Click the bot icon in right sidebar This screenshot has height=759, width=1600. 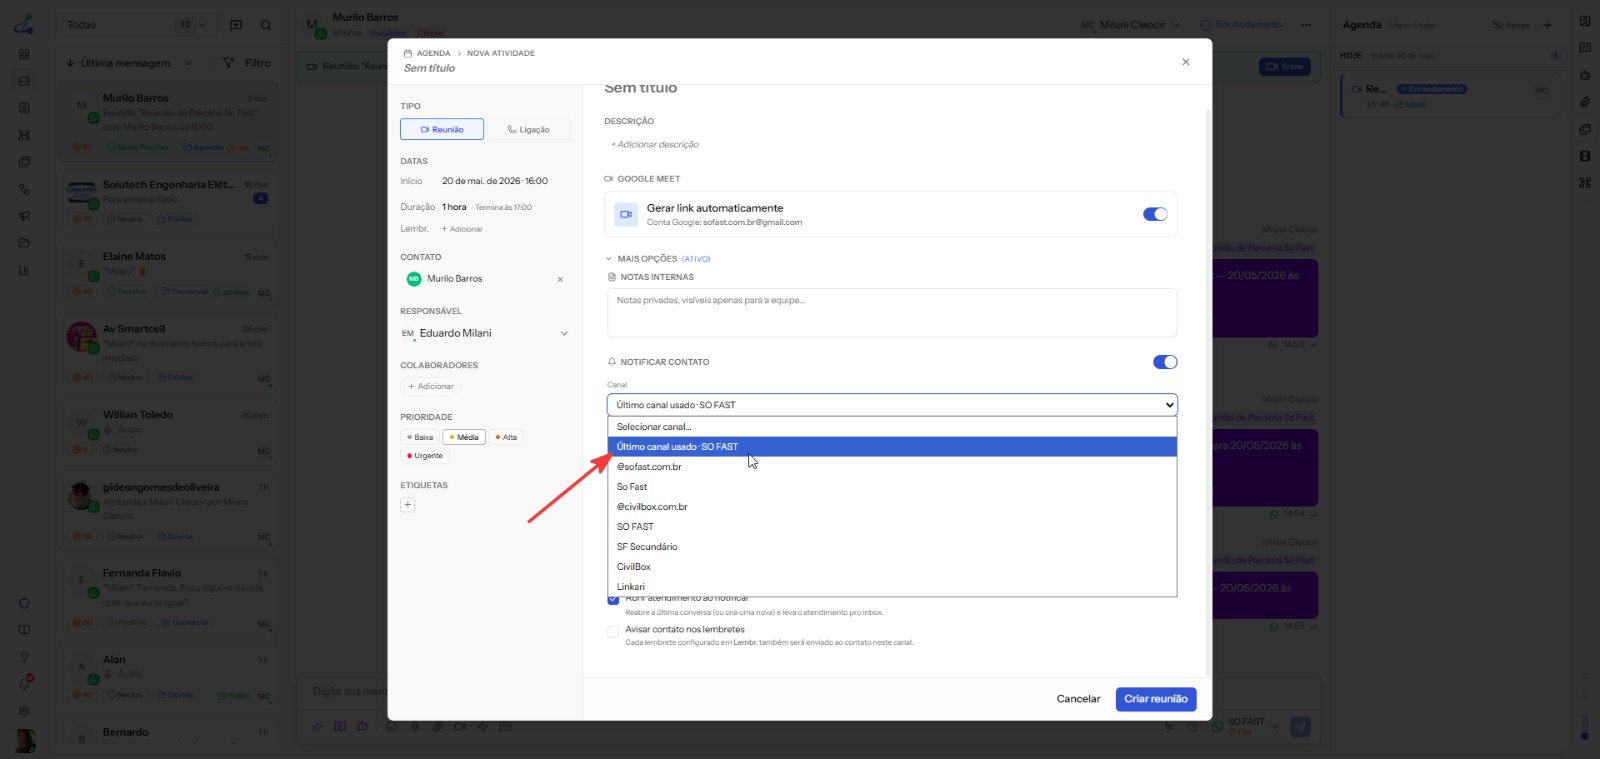(x=1585, y=75)
